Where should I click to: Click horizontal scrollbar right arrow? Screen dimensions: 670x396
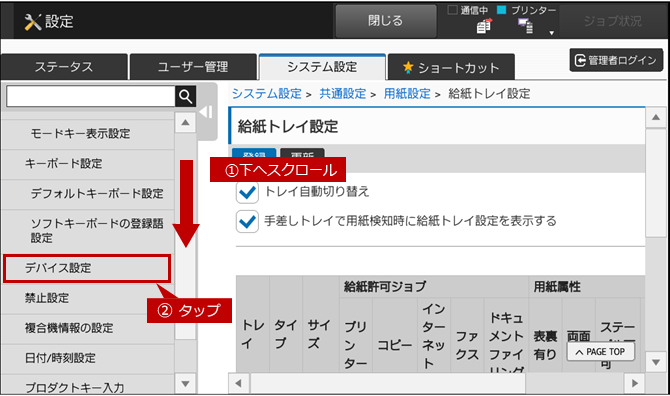tap(635, 383)
